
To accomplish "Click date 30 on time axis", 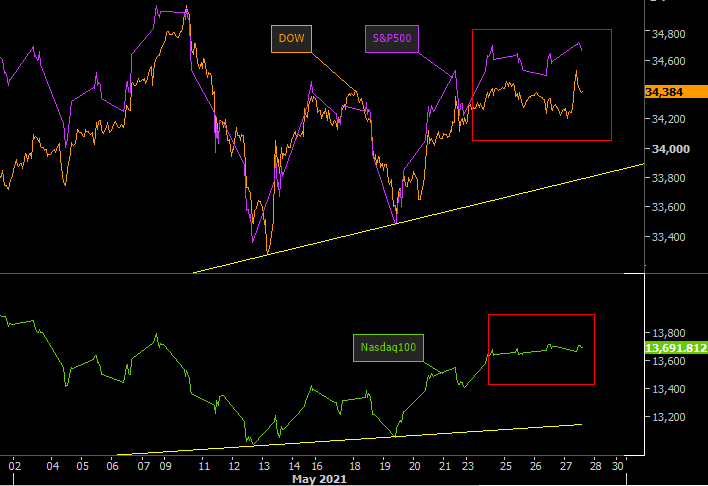I will tap(618, 466).
